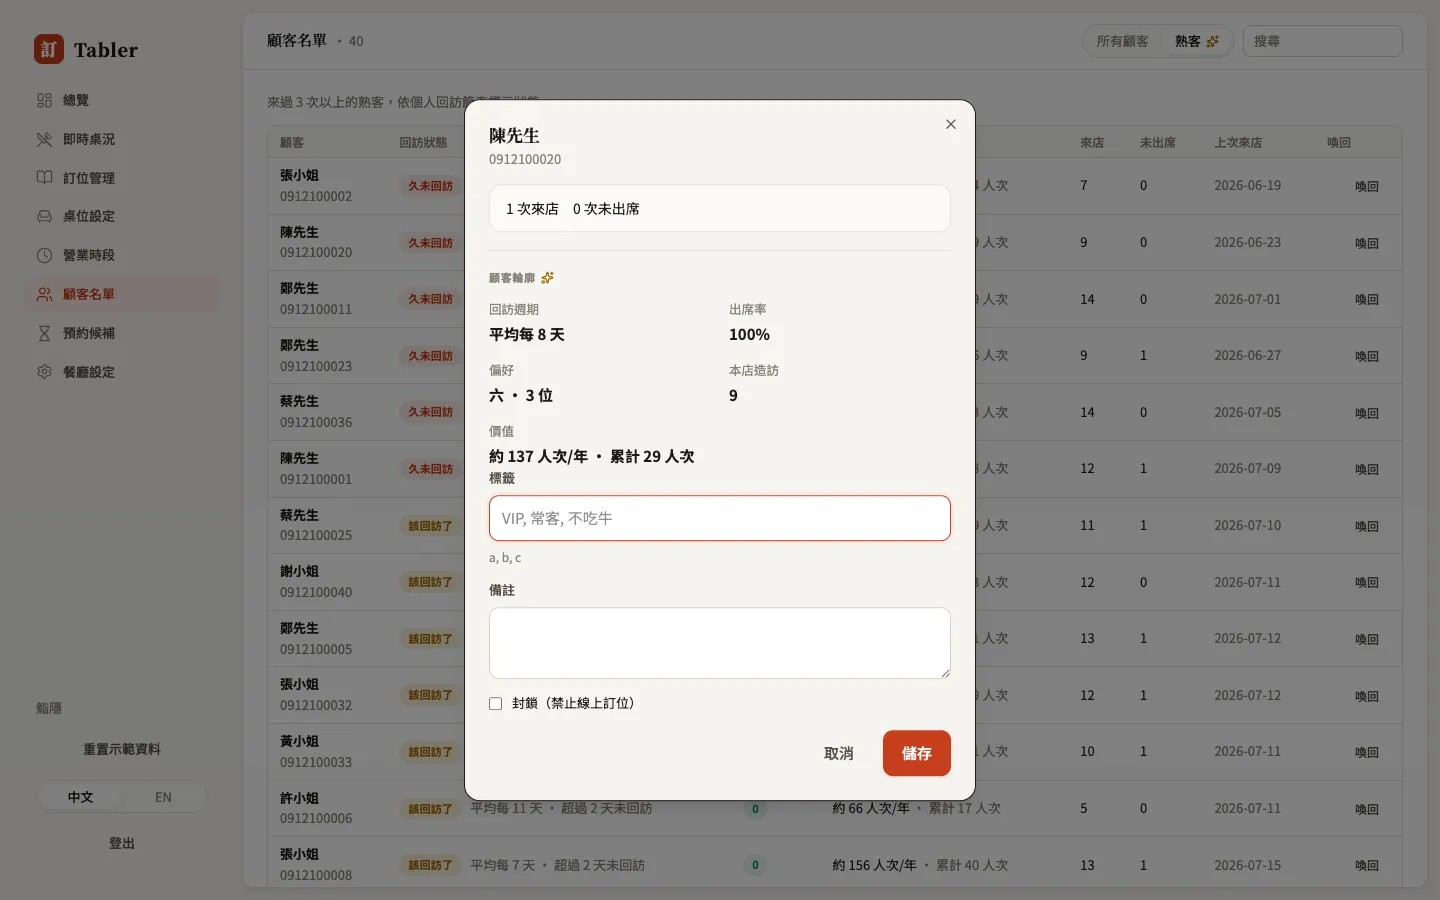Click the 總覽 grid icon
The height and width of the screenshot is (900, 1440).
click(x=44, y=100)
